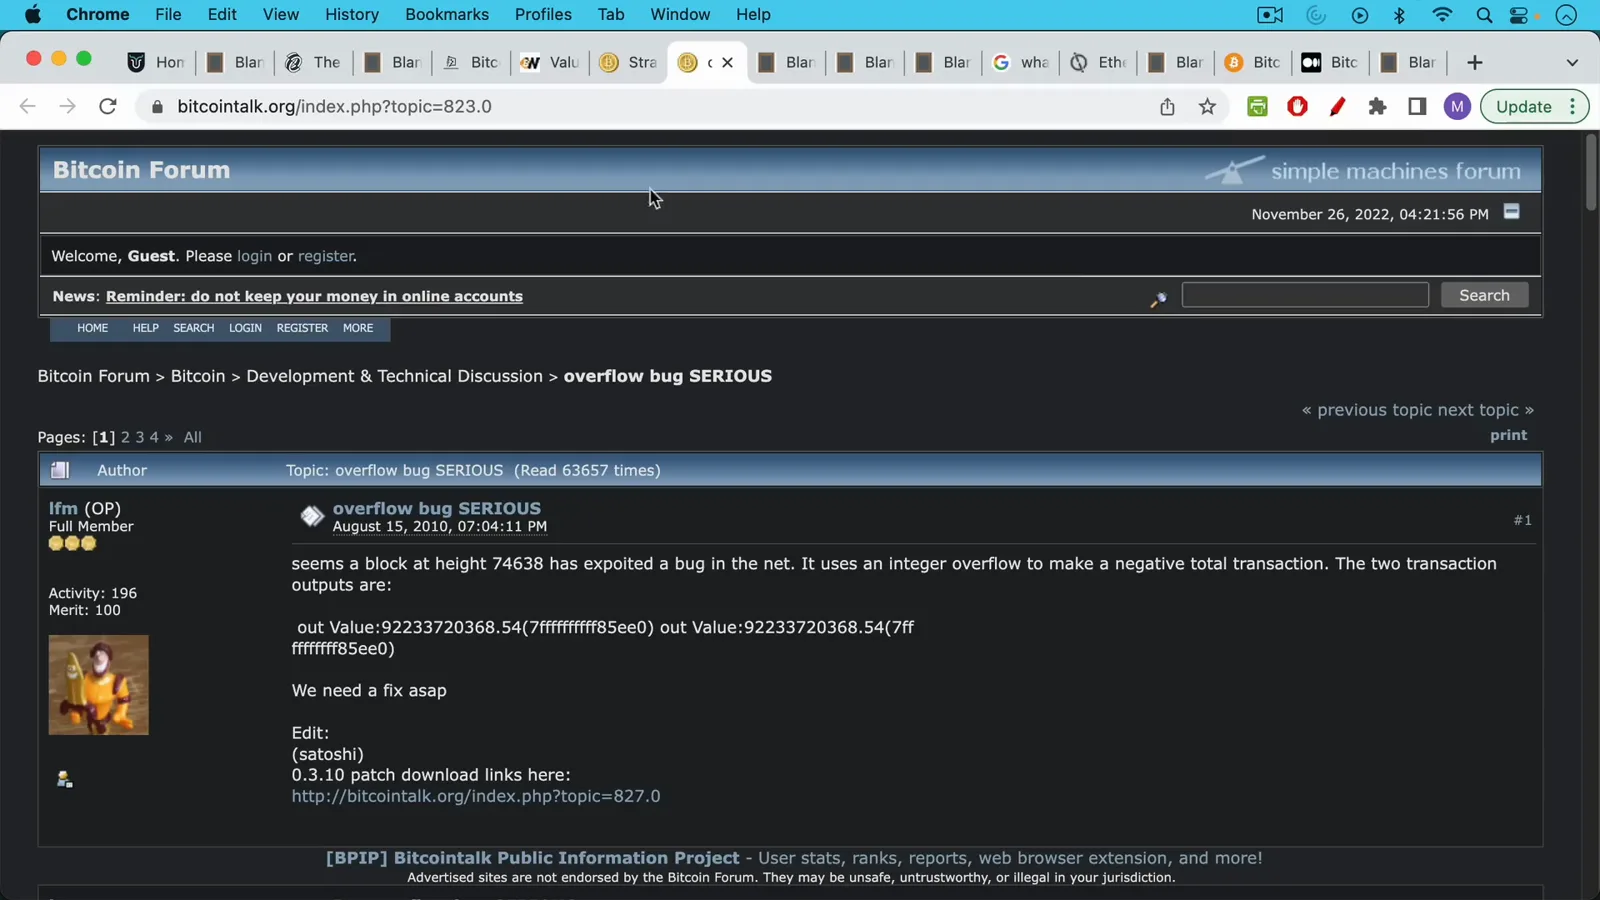
Task: Open the History menu in the menu bar
Action: 352,15
